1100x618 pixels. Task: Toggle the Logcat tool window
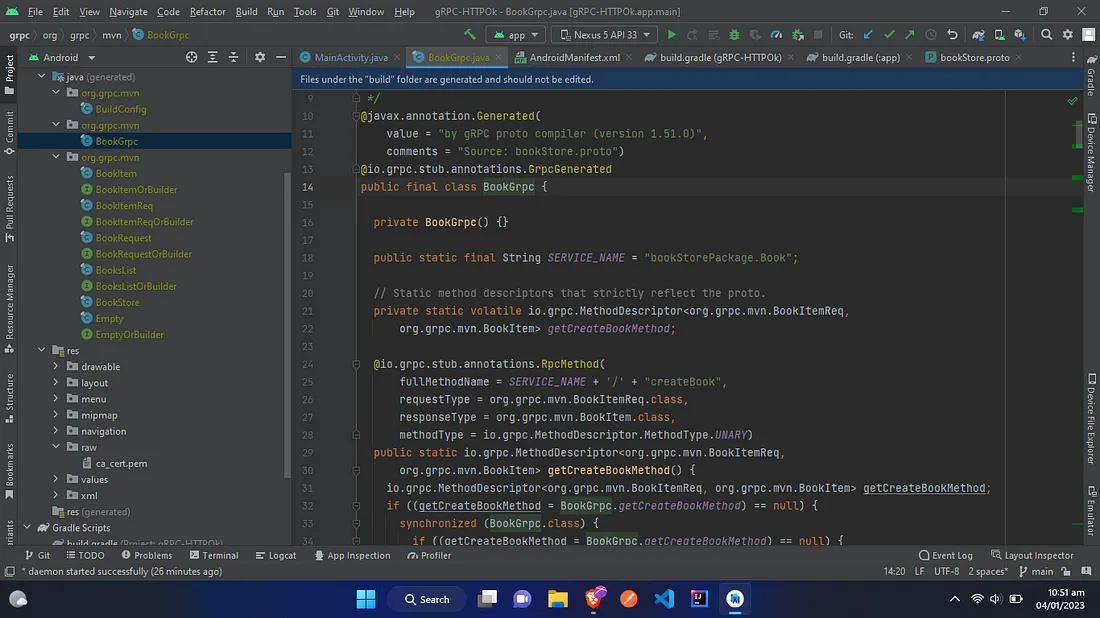(x=276, y=555)
